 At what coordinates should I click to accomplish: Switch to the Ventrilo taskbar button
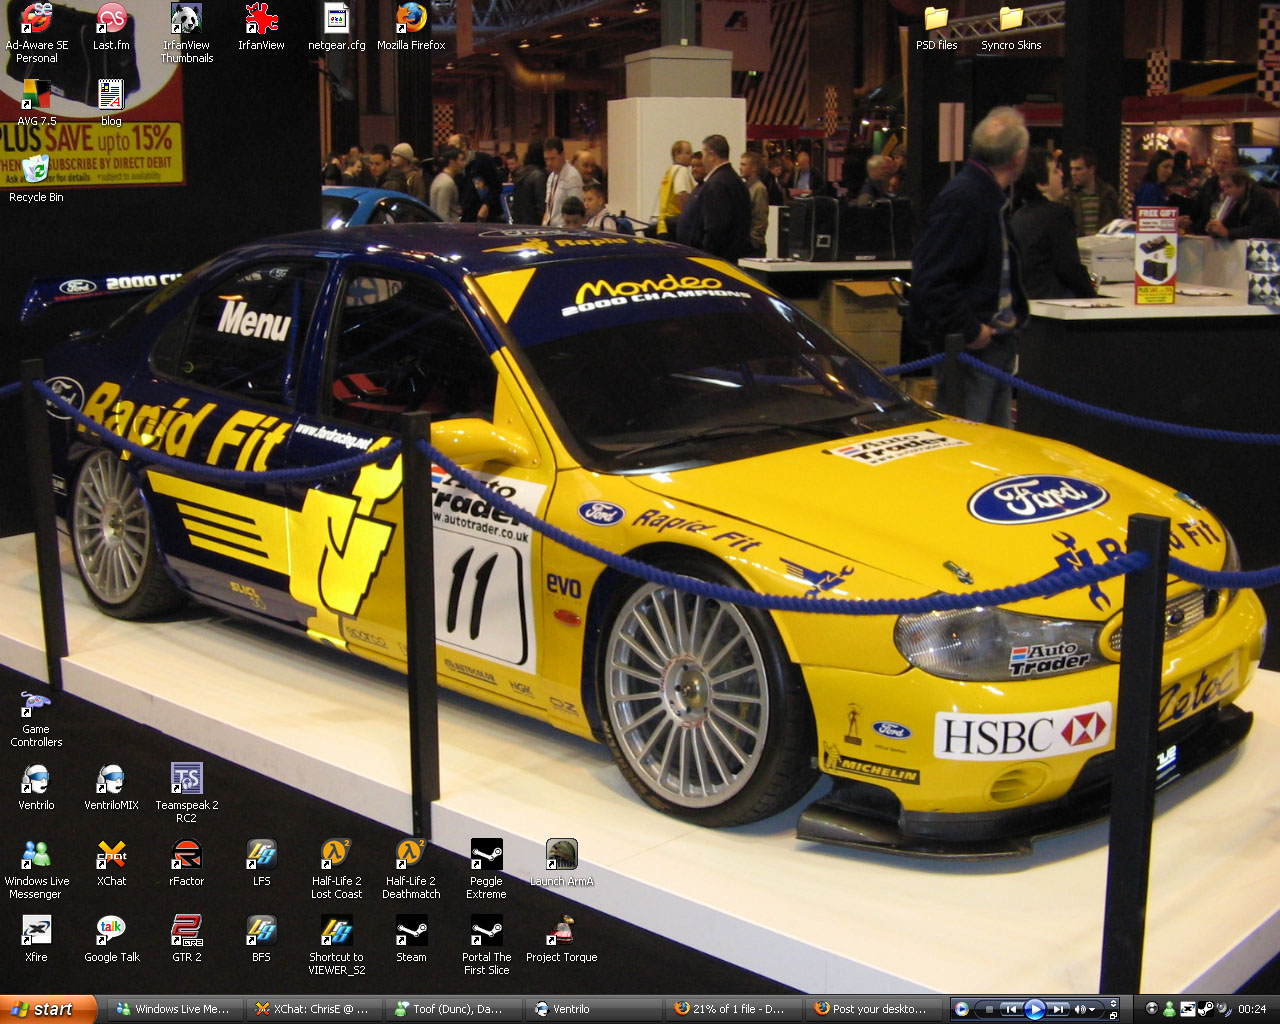591,1009
